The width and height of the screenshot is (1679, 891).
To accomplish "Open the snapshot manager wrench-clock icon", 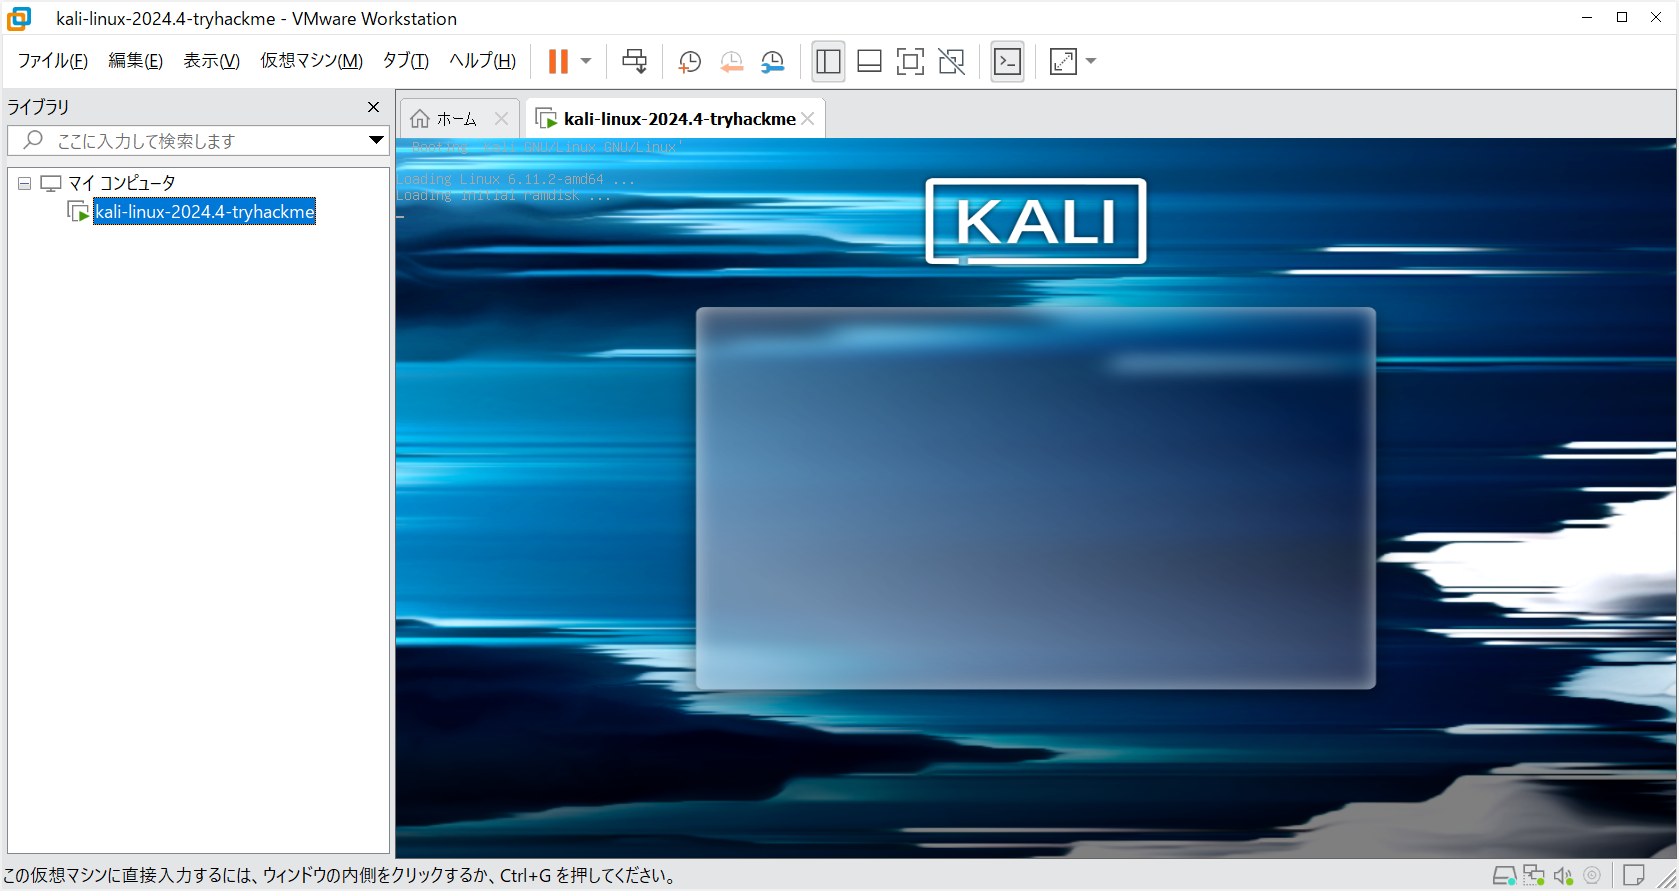I will tap(772, 62).
